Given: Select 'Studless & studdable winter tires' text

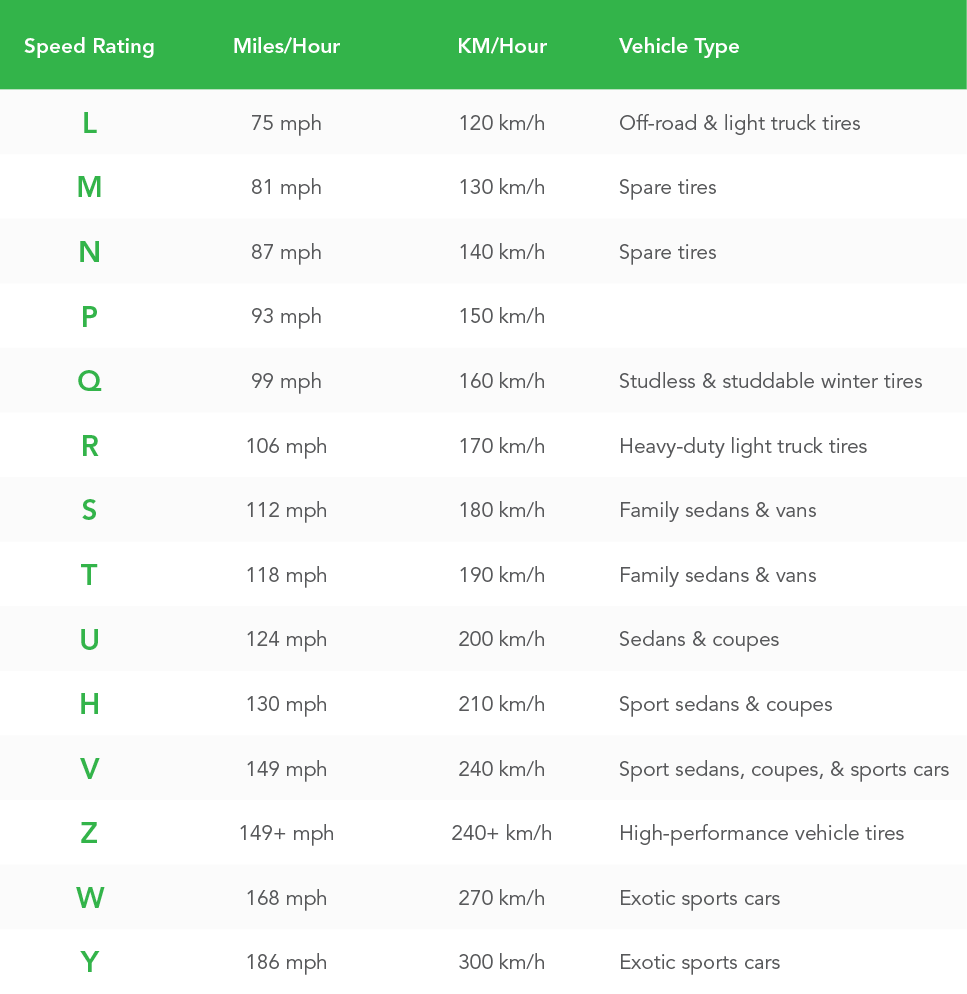Looking at the screenshot, I should tap(770, 381).
